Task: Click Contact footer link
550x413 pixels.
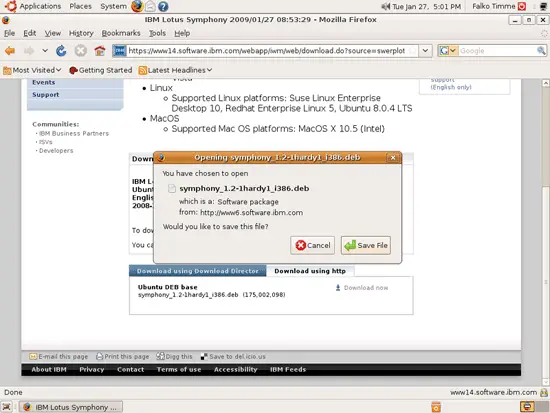Action: (130, 369)
